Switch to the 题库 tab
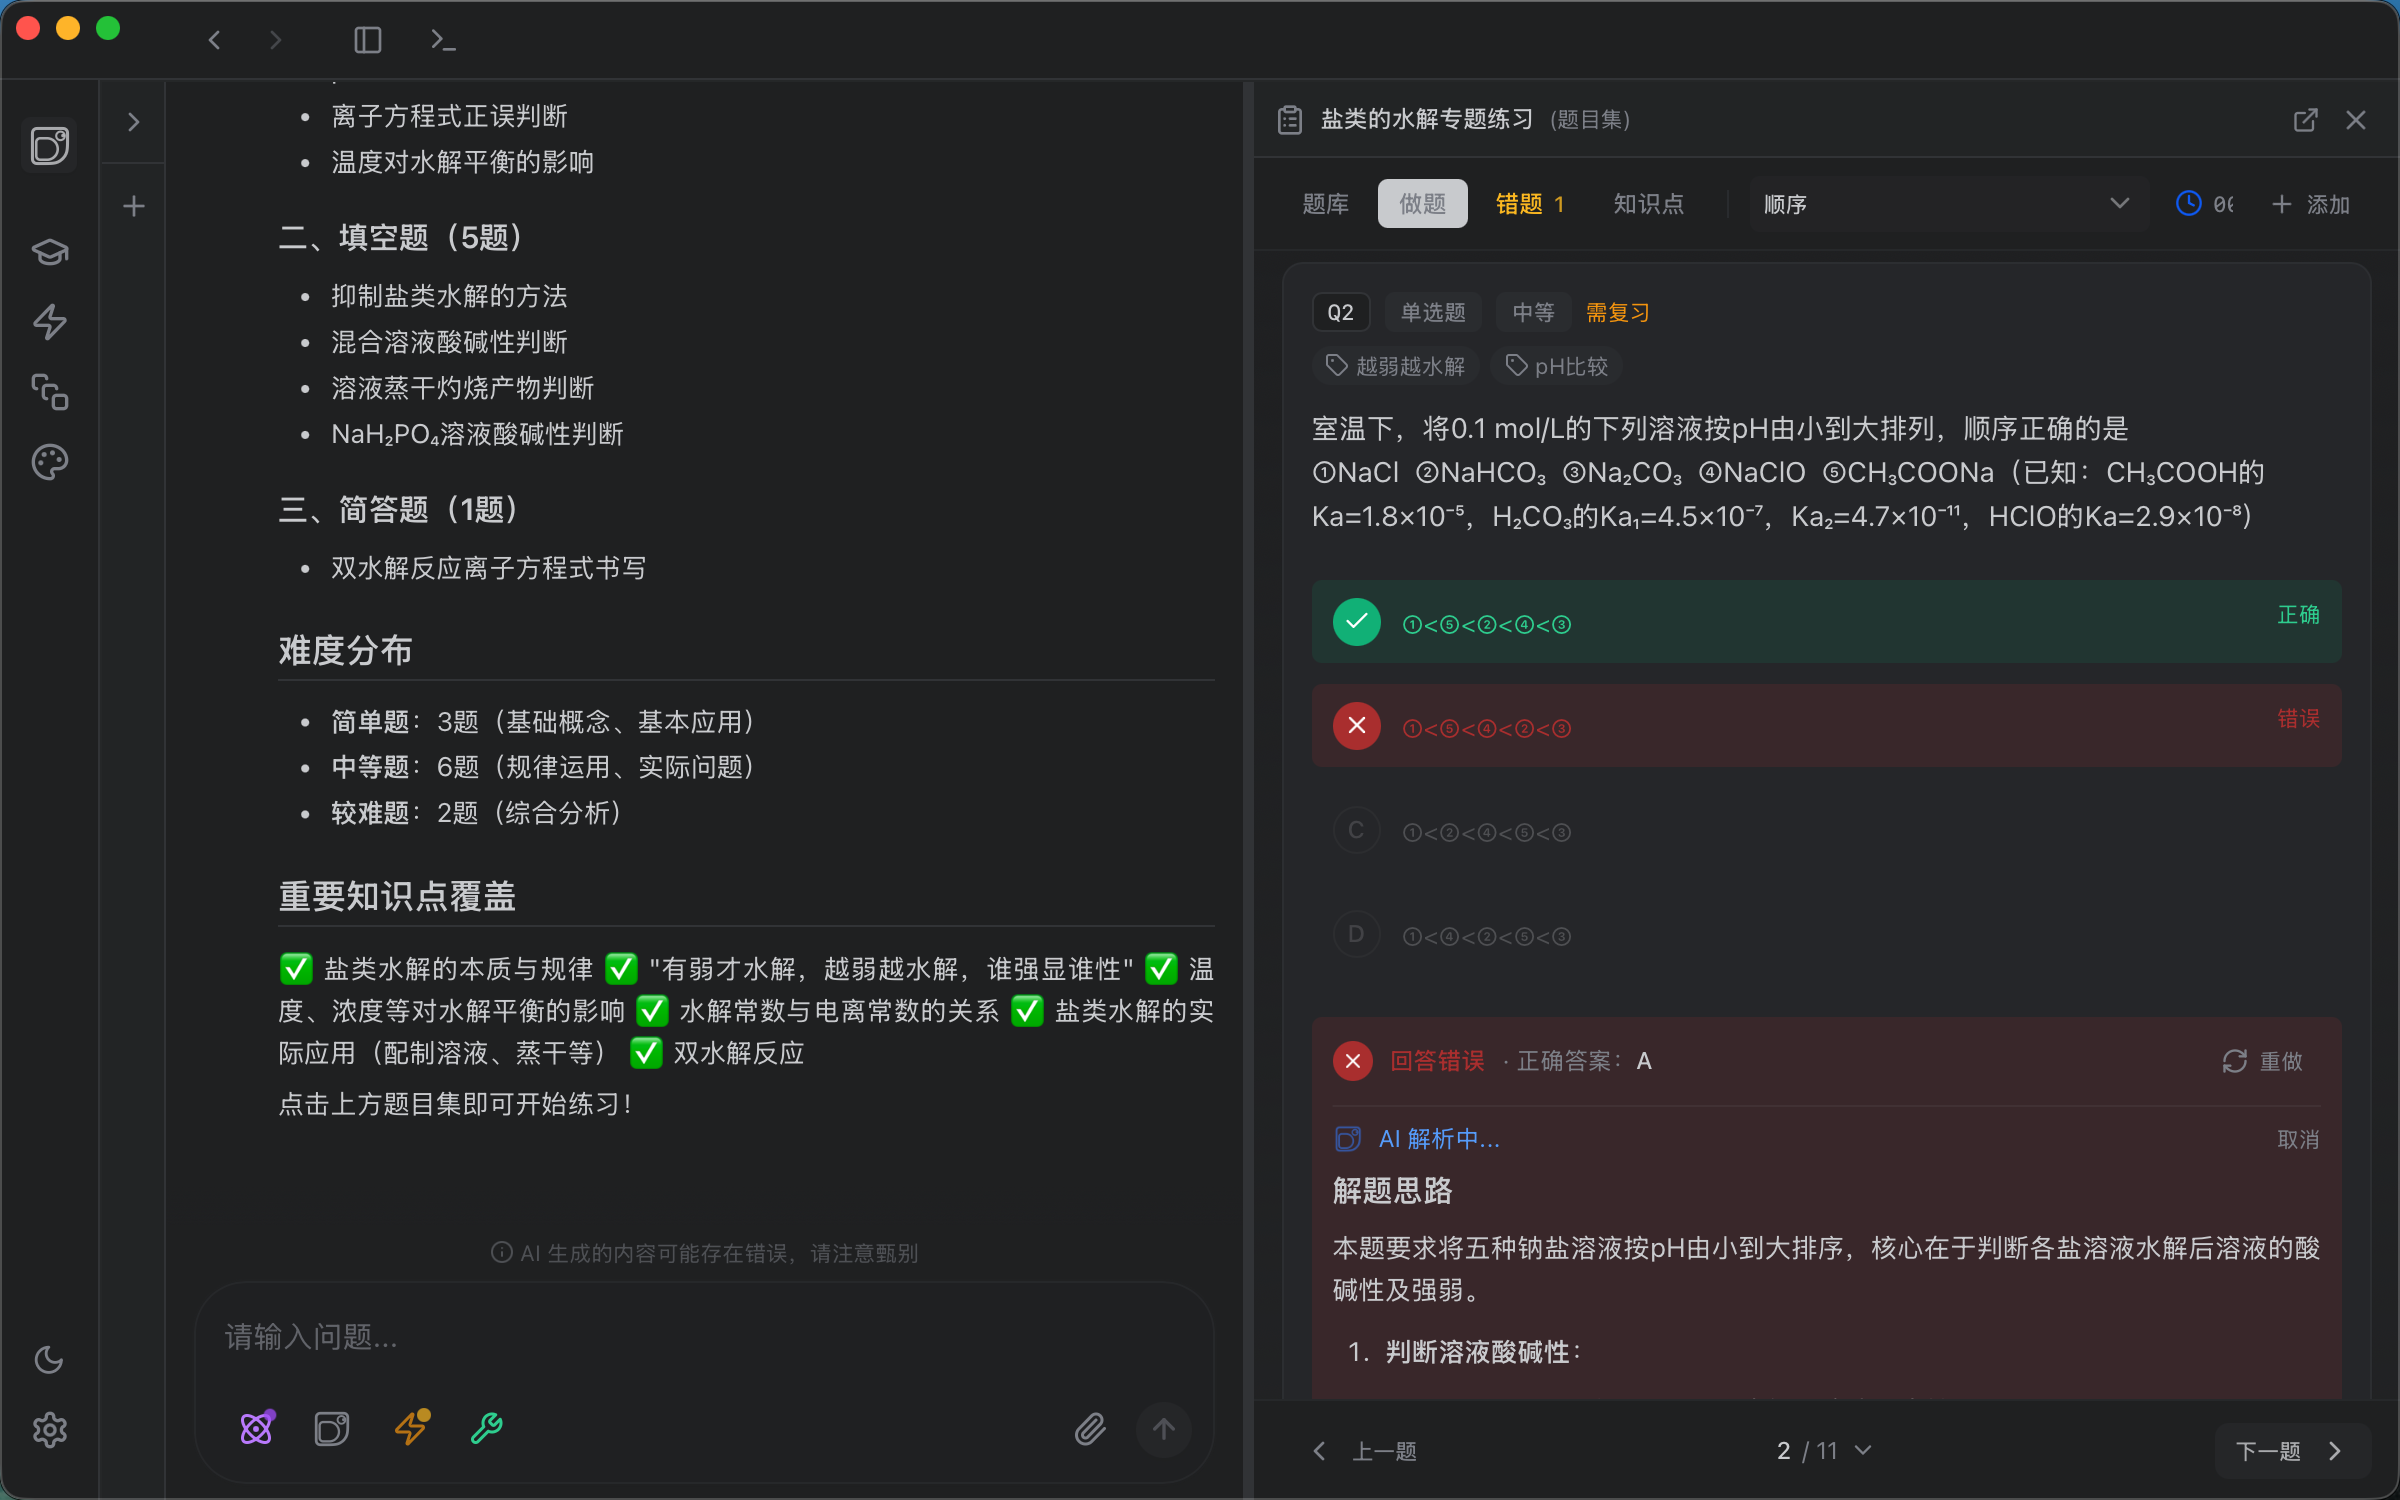 pos(1326,204)
